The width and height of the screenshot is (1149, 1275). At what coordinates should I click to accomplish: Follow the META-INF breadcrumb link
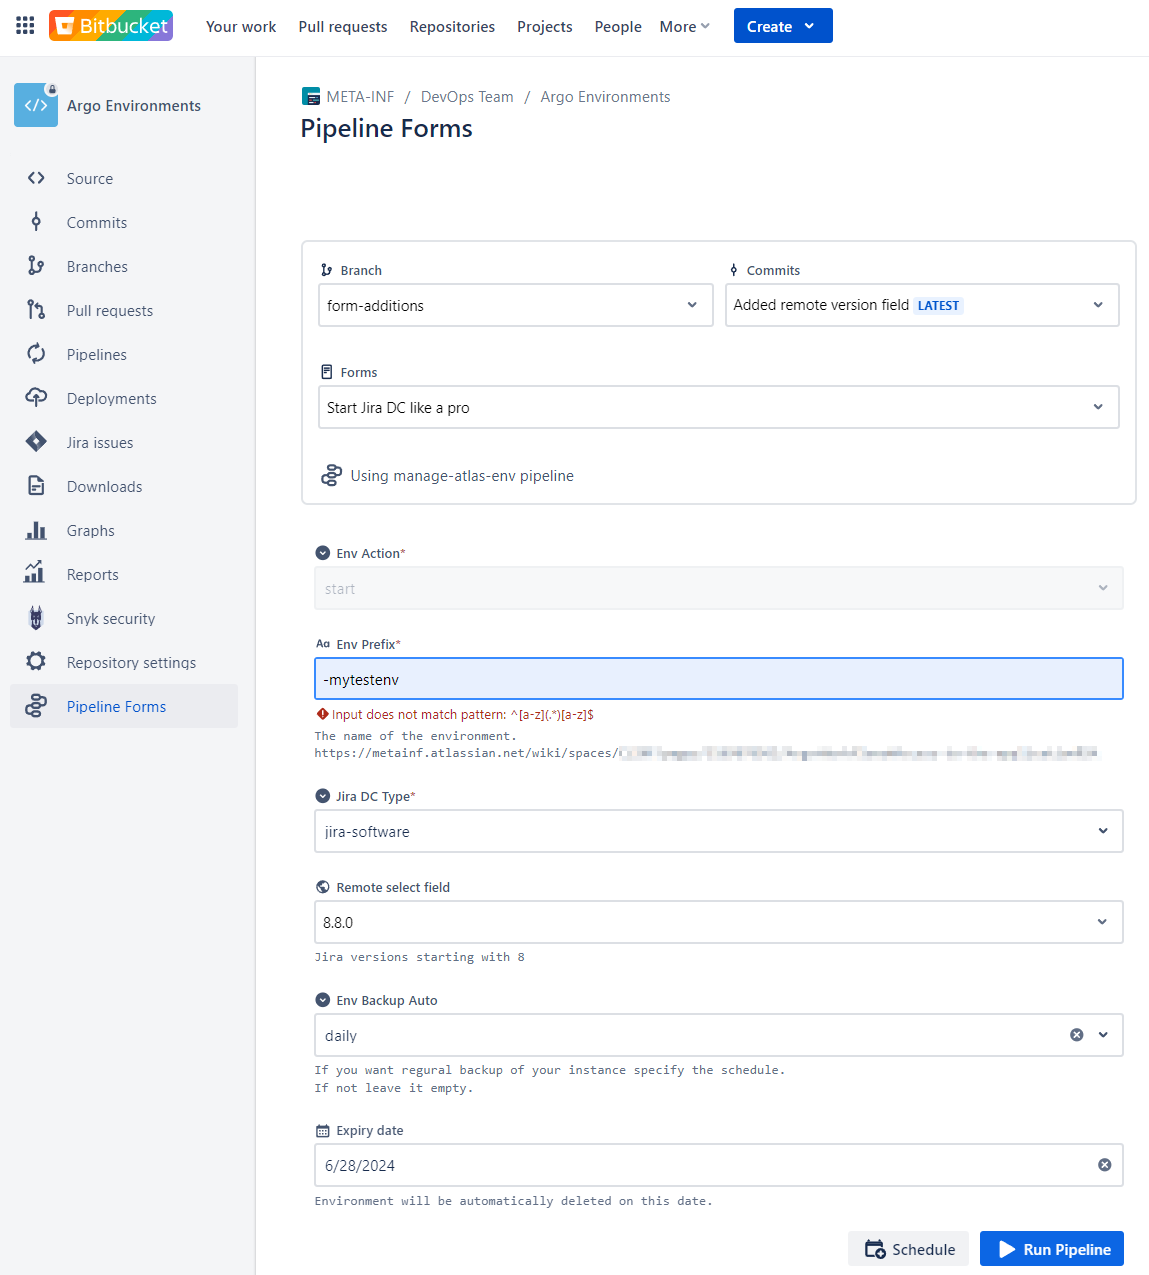click(360, 97)
